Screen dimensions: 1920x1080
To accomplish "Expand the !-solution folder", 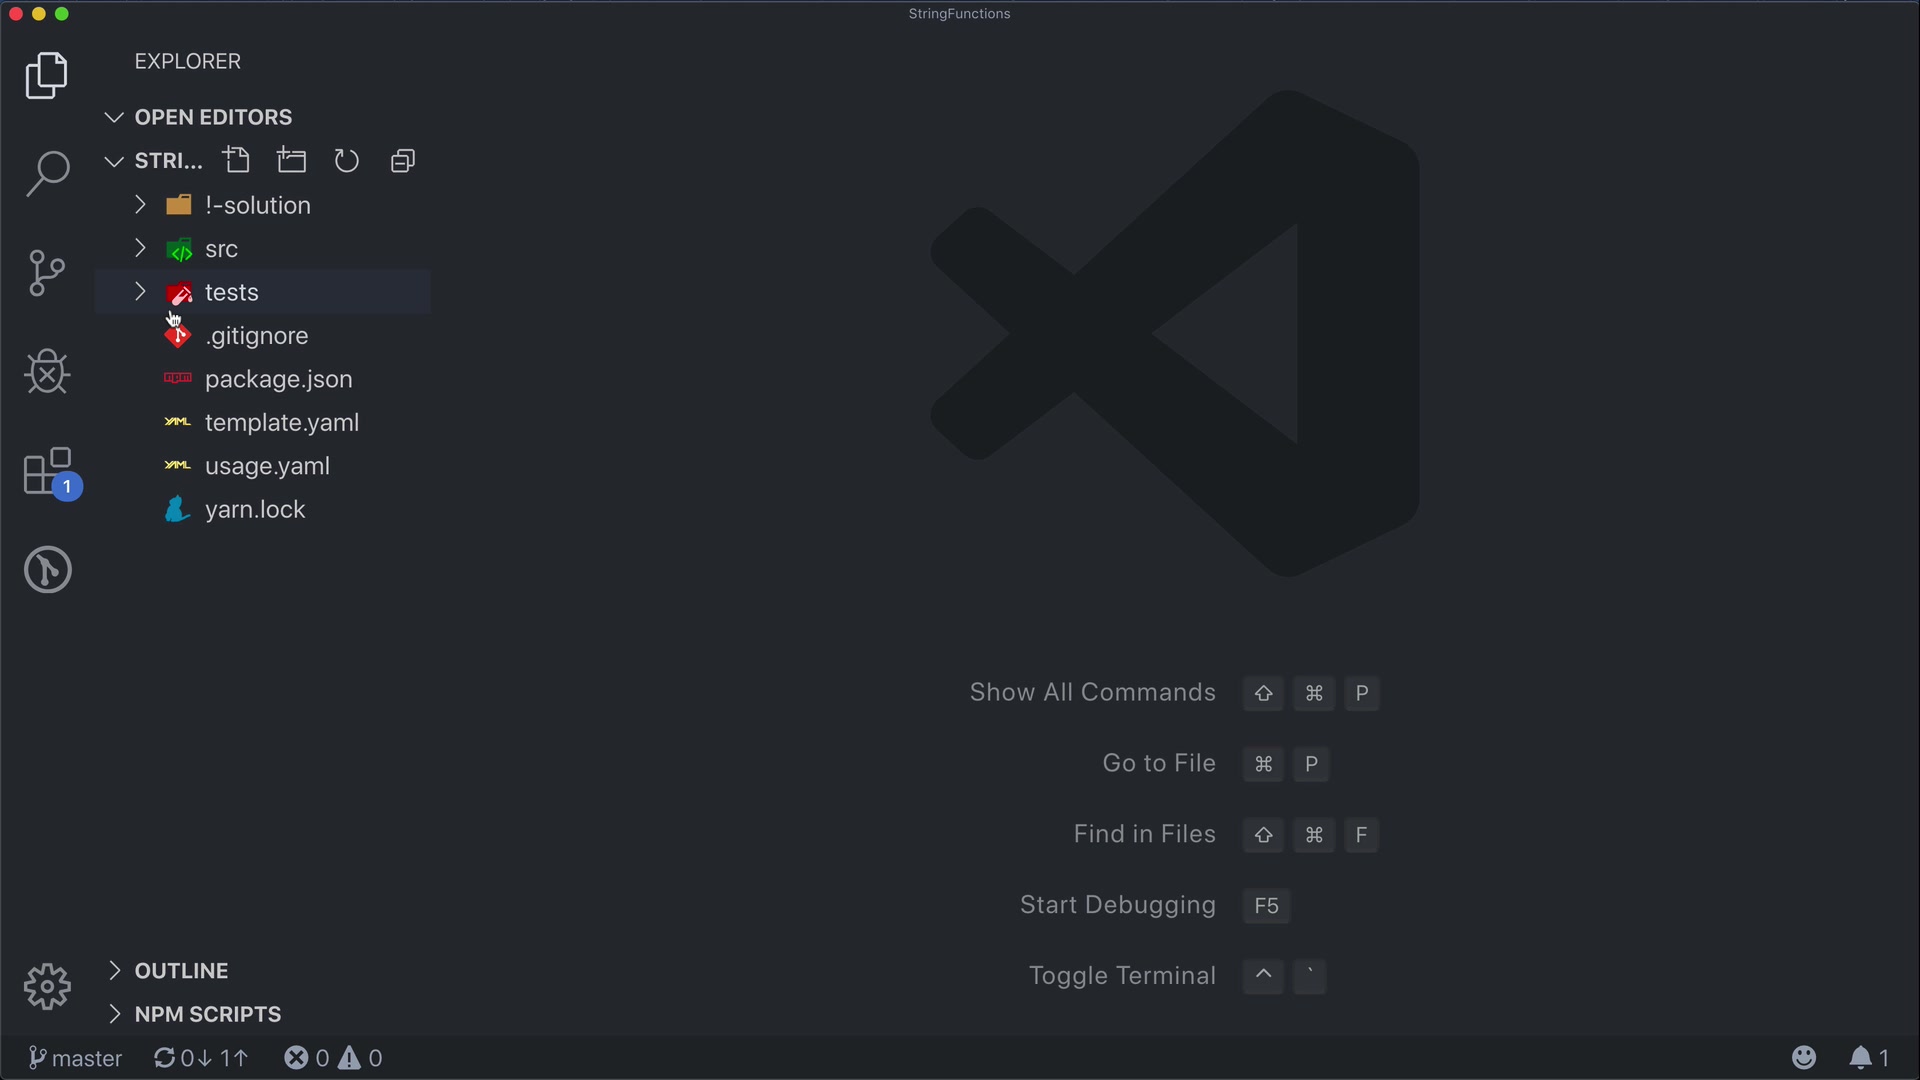I will point(257,205).
